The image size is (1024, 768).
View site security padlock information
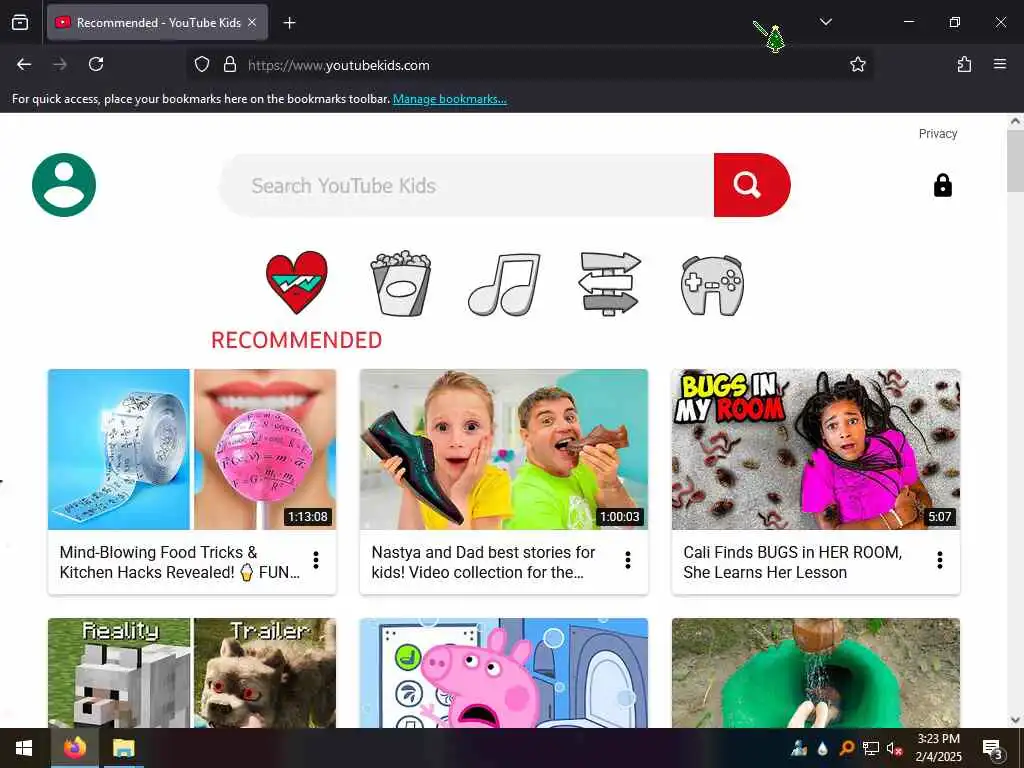[230, 65]
